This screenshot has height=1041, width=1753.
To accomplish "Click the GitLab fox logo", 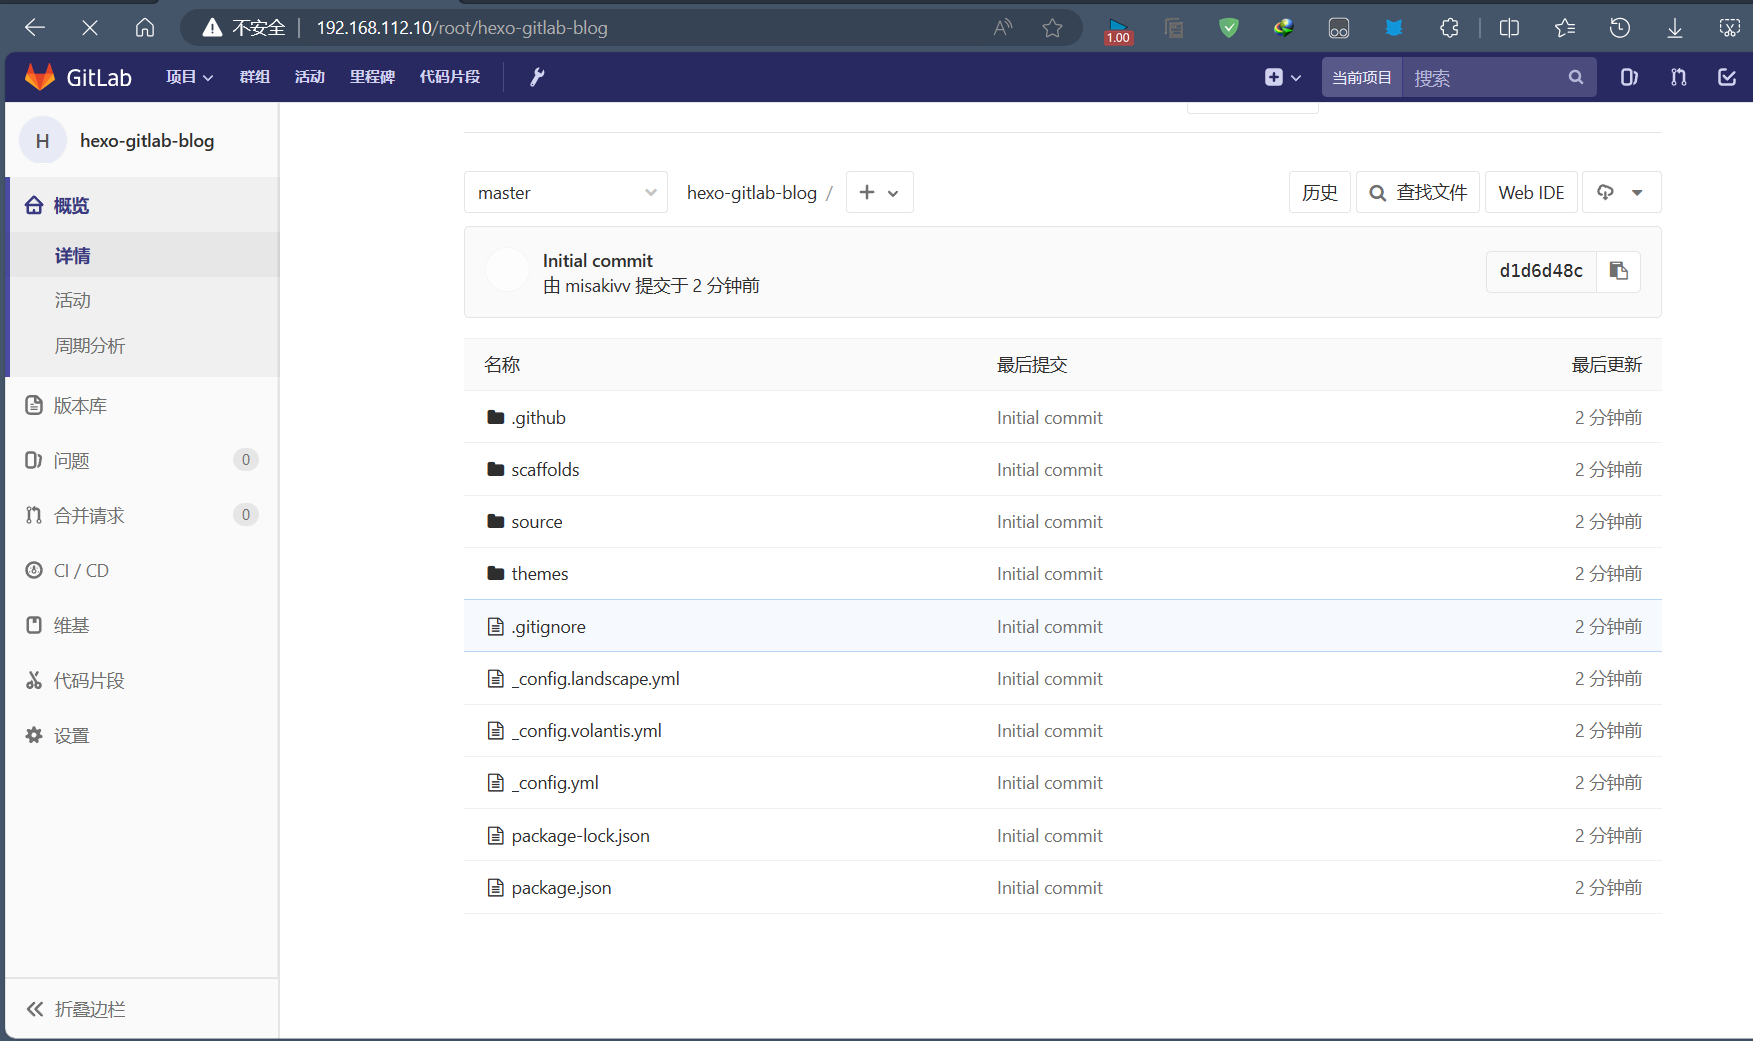I will click(40, 76).
